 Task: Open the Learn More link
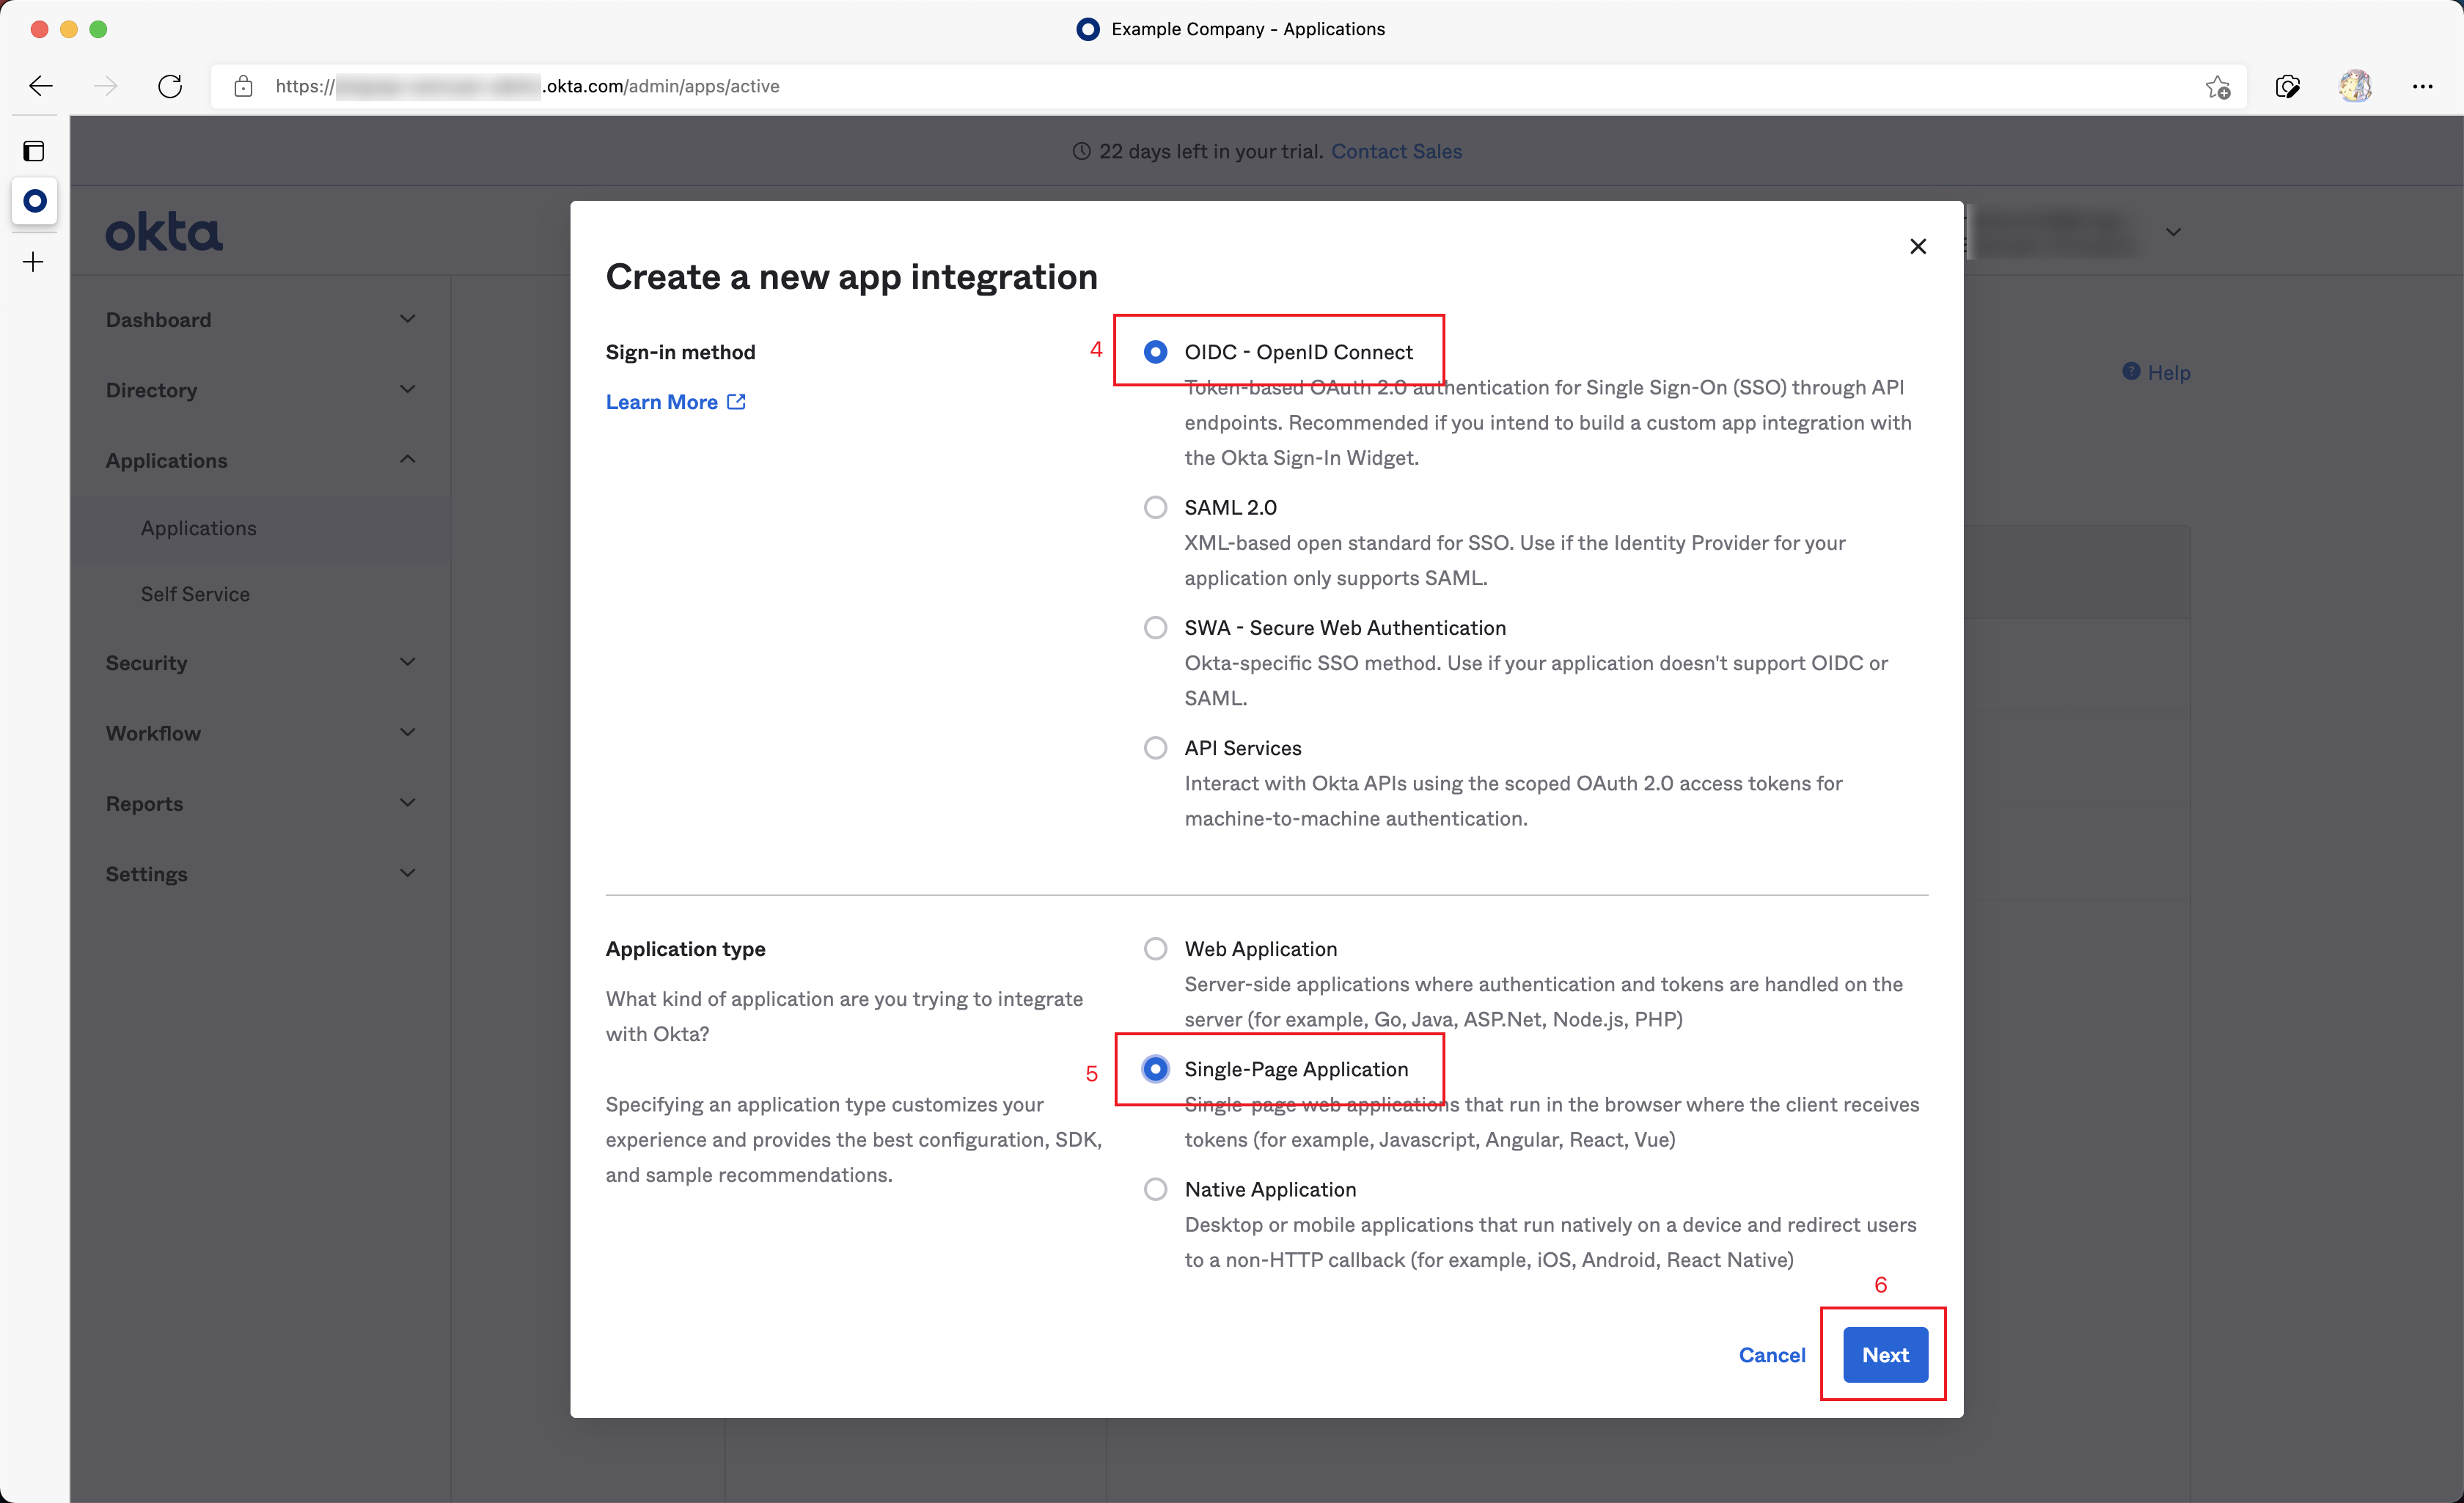[663, 401]
